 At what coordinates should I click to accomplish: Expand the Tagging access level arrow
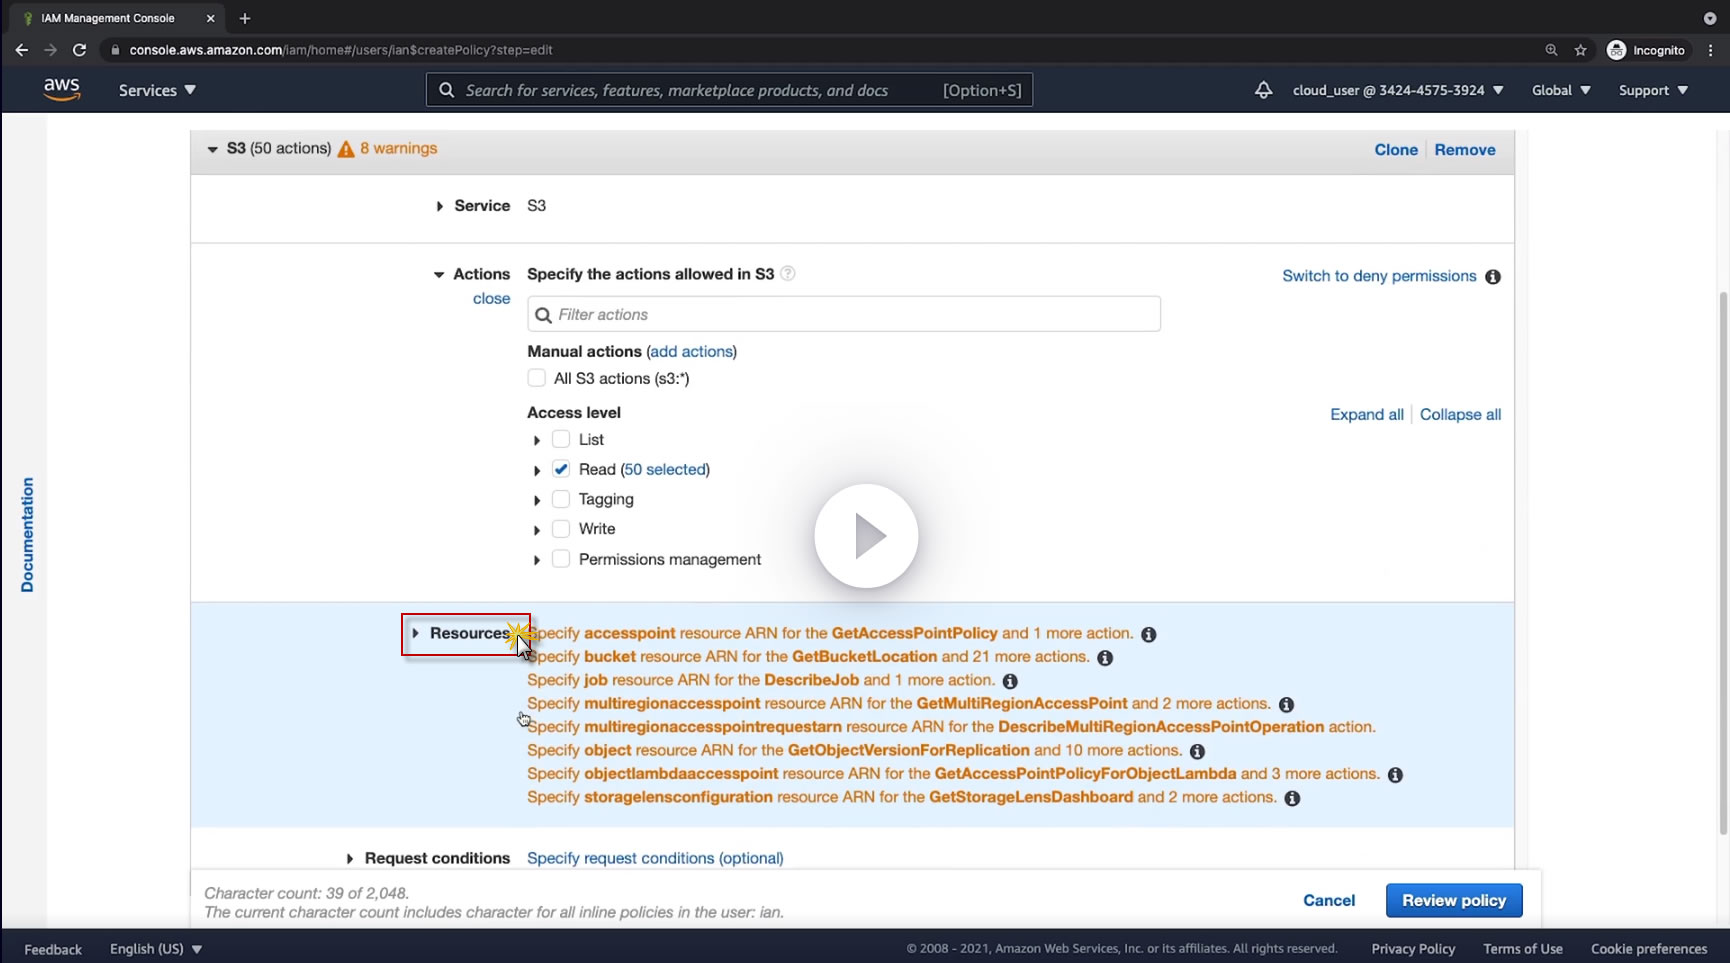click(x=537, y=500)
